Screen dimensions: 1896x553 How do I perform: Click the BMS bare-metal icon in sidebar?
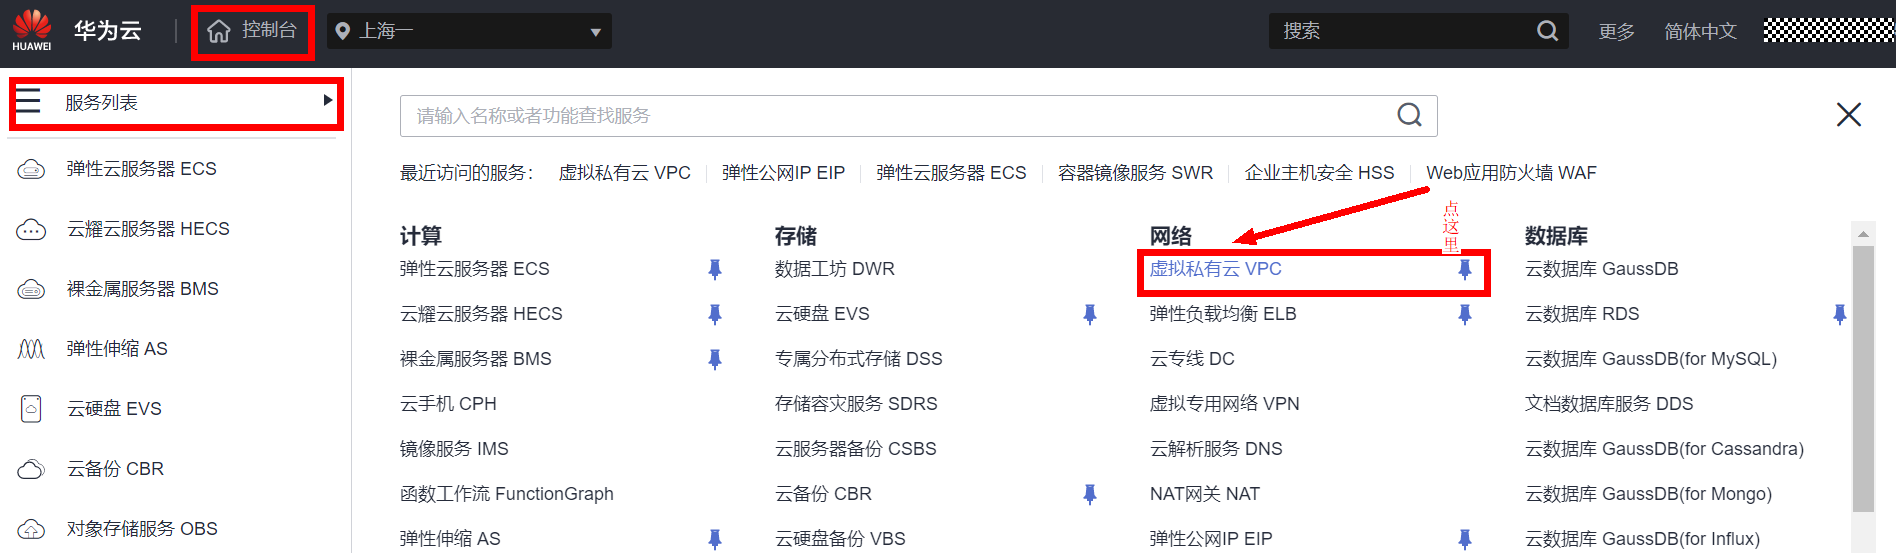click(x=31, y=289)
